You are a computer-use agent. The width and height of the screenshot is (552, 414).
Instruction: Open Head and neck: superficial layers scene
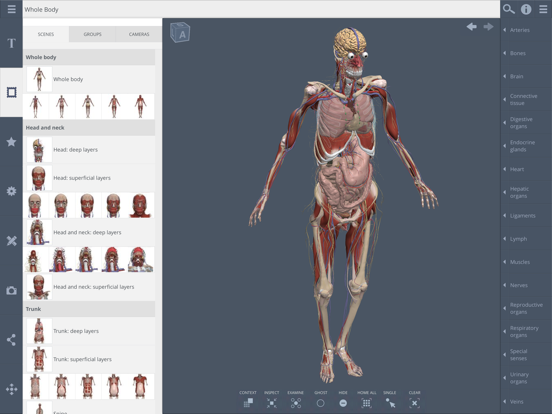[x=89, y=287]
